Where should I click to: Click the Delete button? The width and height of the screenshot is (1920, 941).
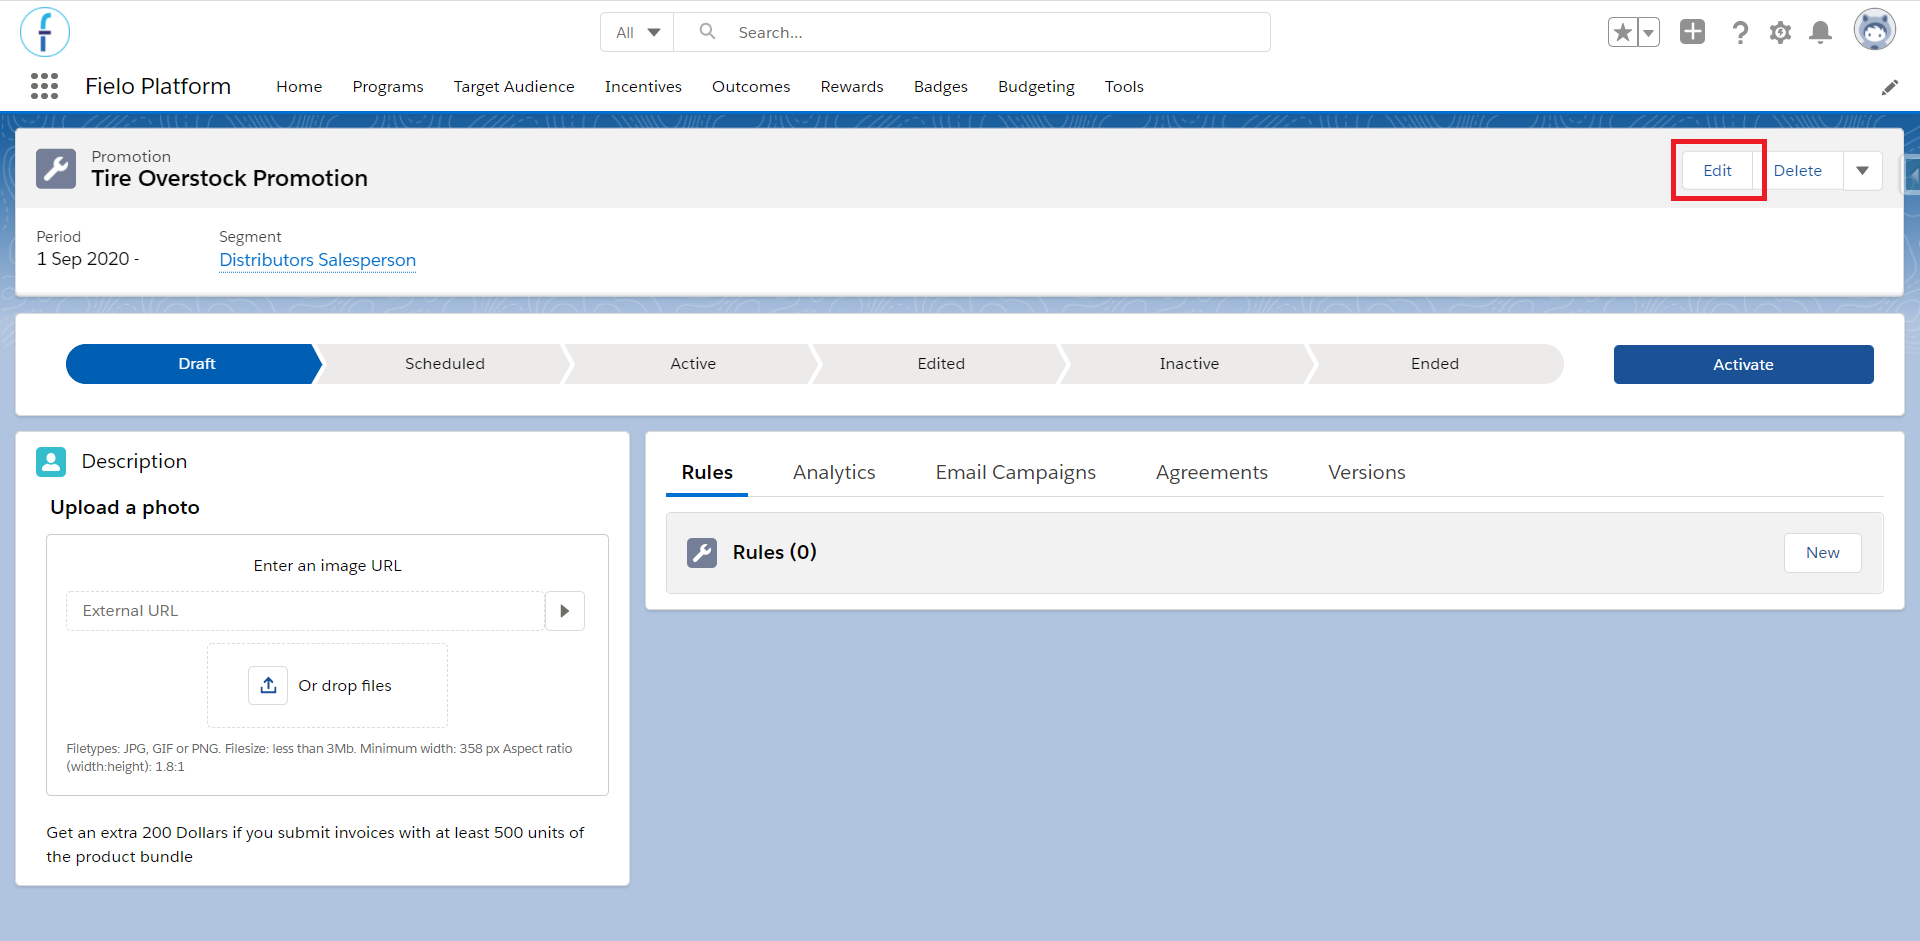[x=1798, y=170]
